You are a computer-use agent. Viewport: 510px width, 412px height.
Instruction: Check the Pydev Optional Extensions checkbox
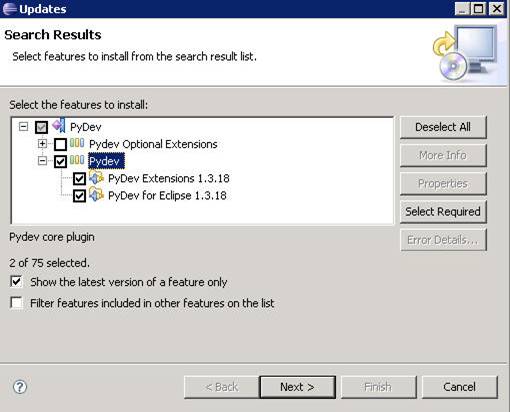click(60, 144)
